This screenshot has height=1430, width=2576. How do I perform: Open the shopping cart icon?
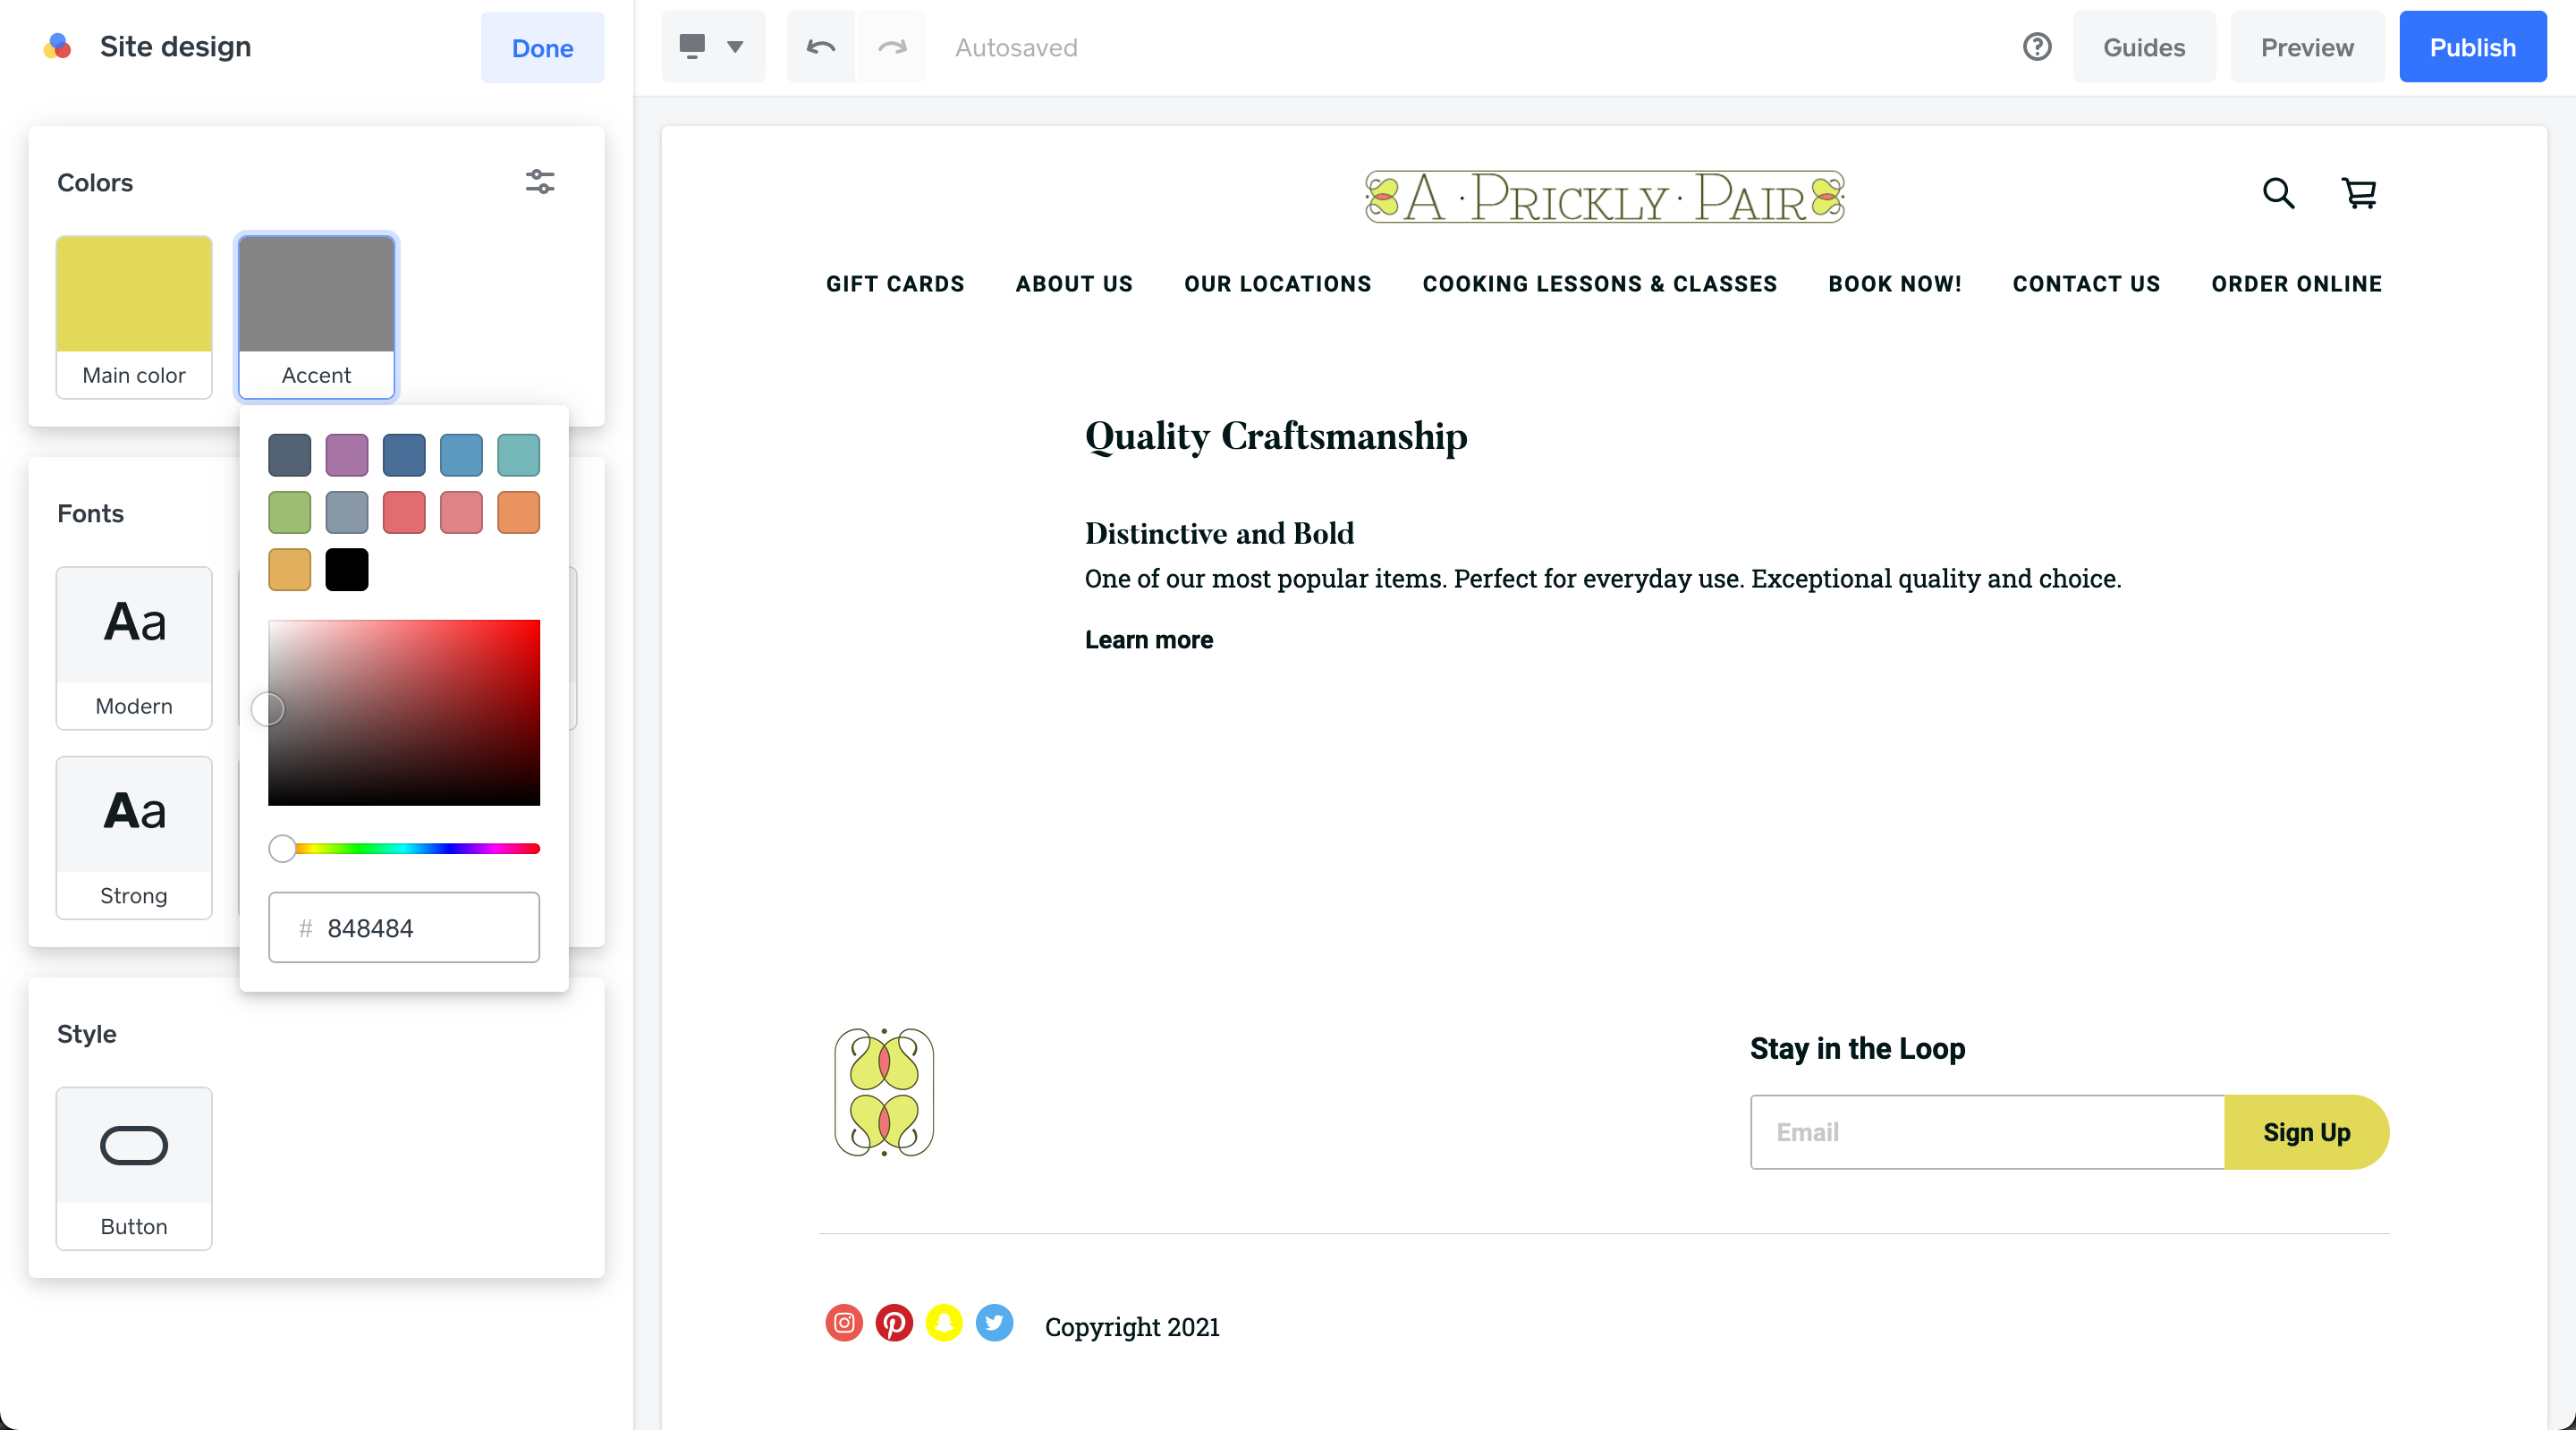tap(2359, 193)
